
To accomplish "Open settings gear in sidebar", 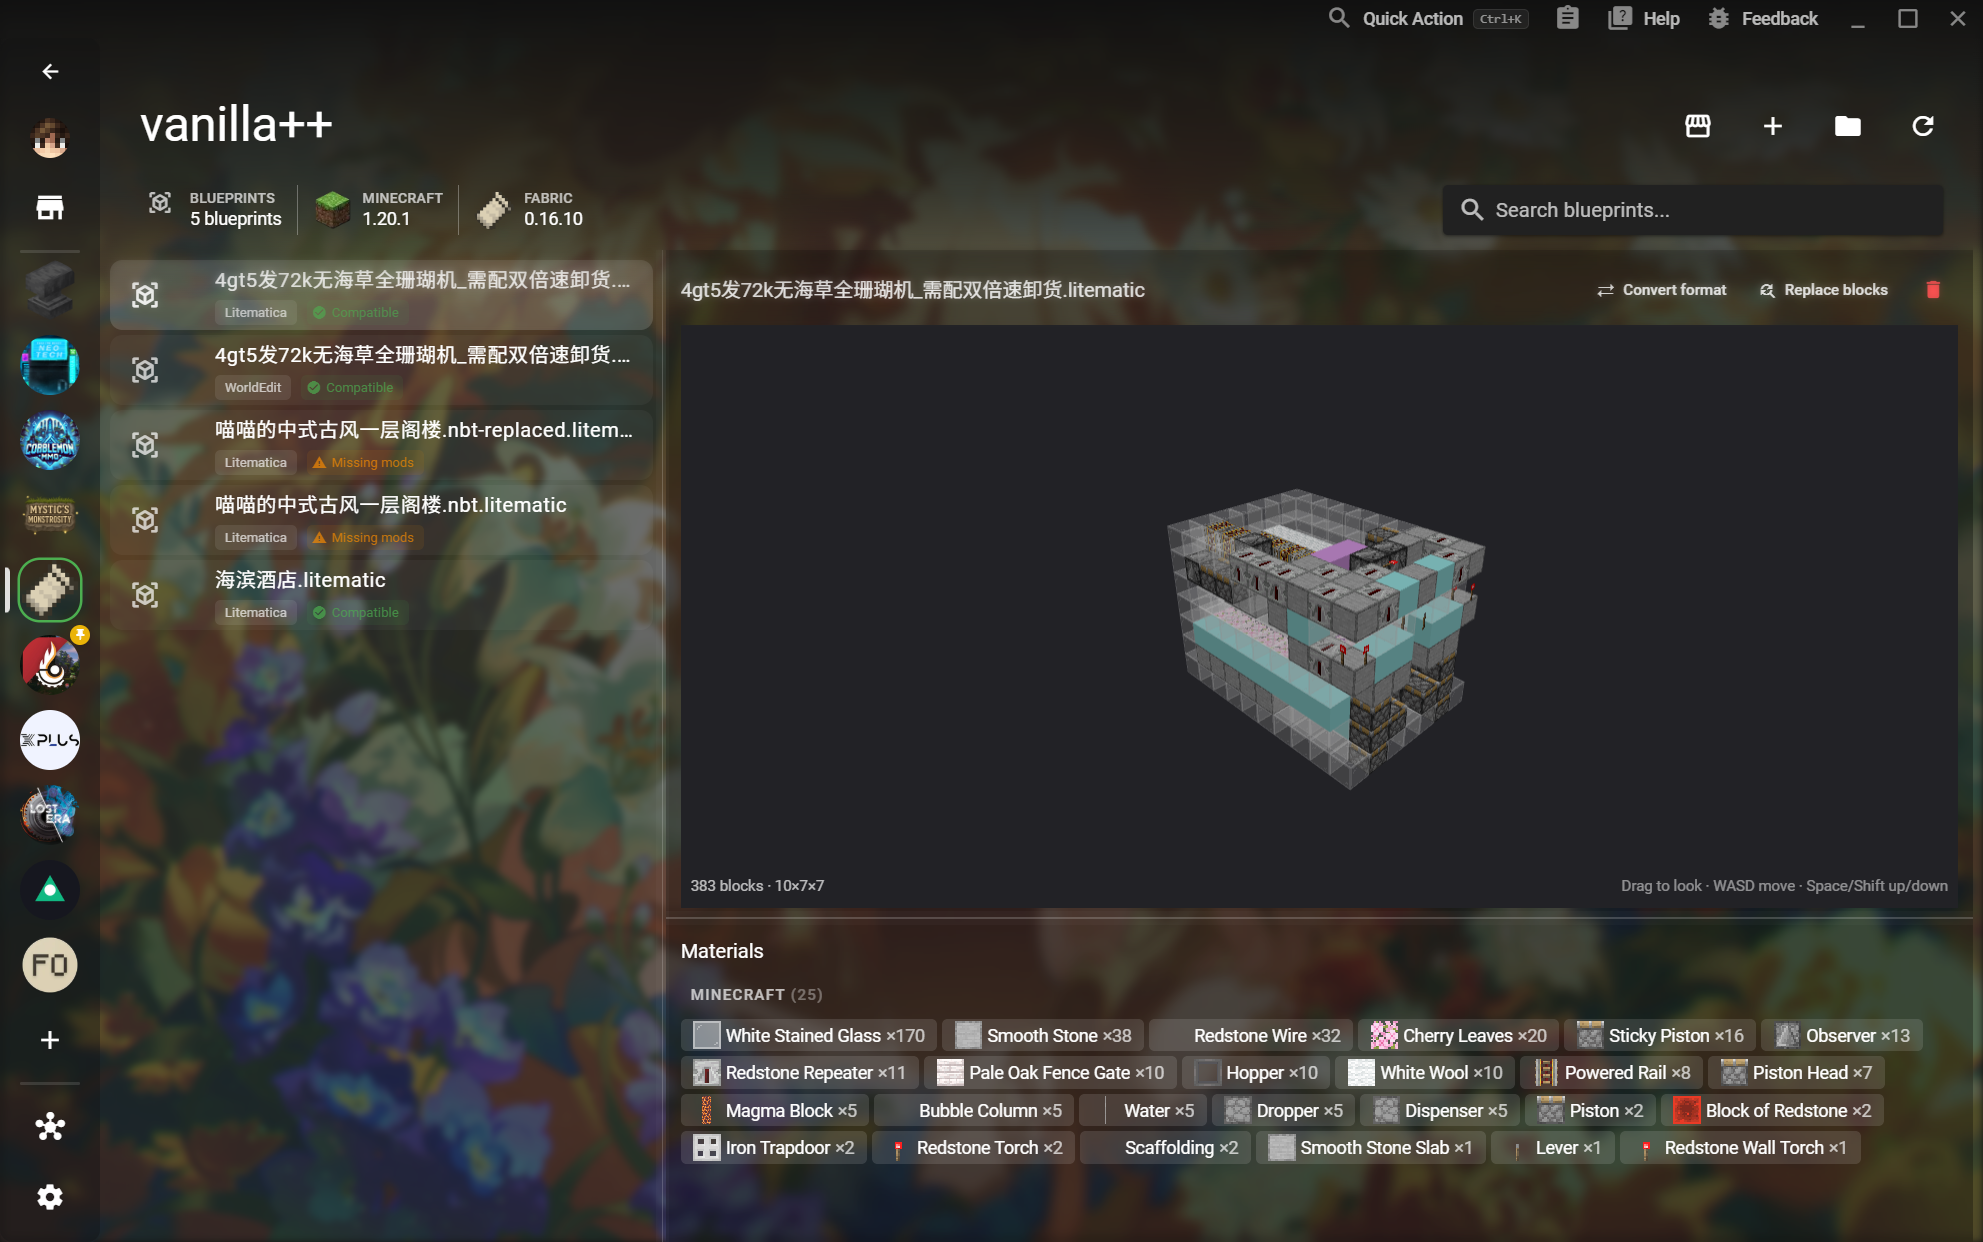I will point(50,1197).
